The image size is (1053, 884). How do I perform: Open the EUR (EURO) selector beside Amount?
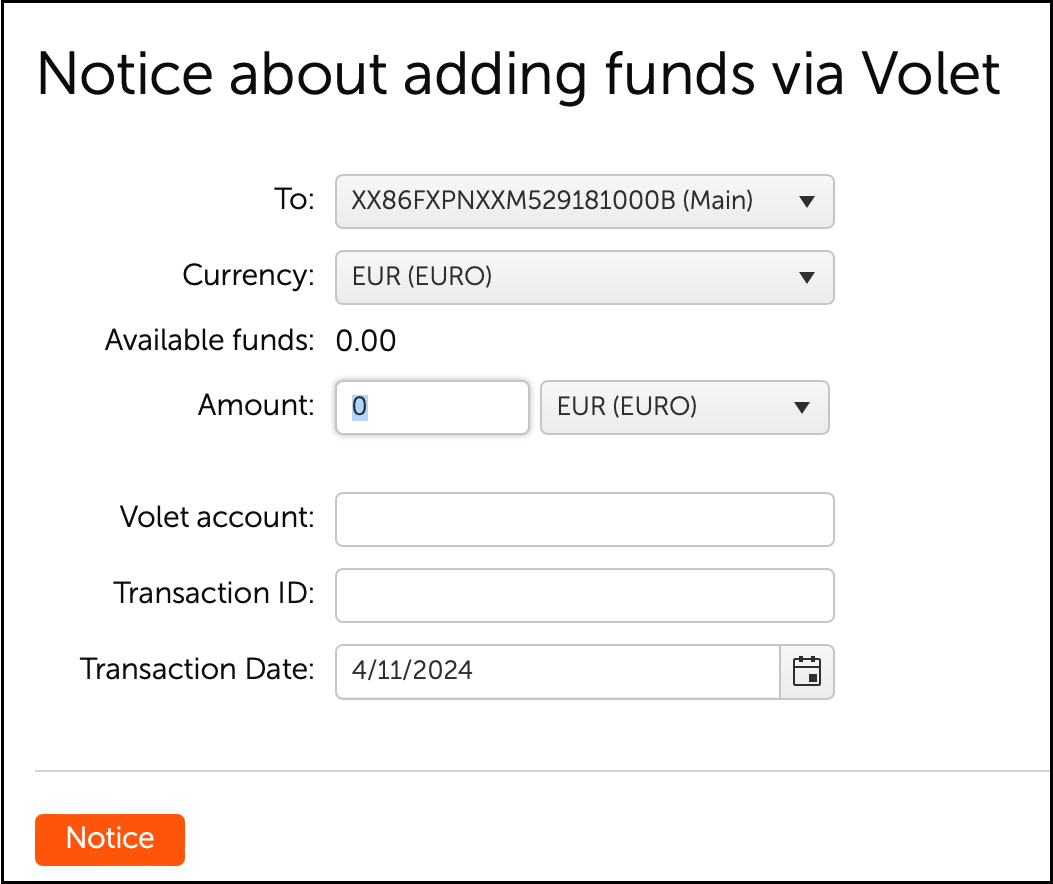684,408
